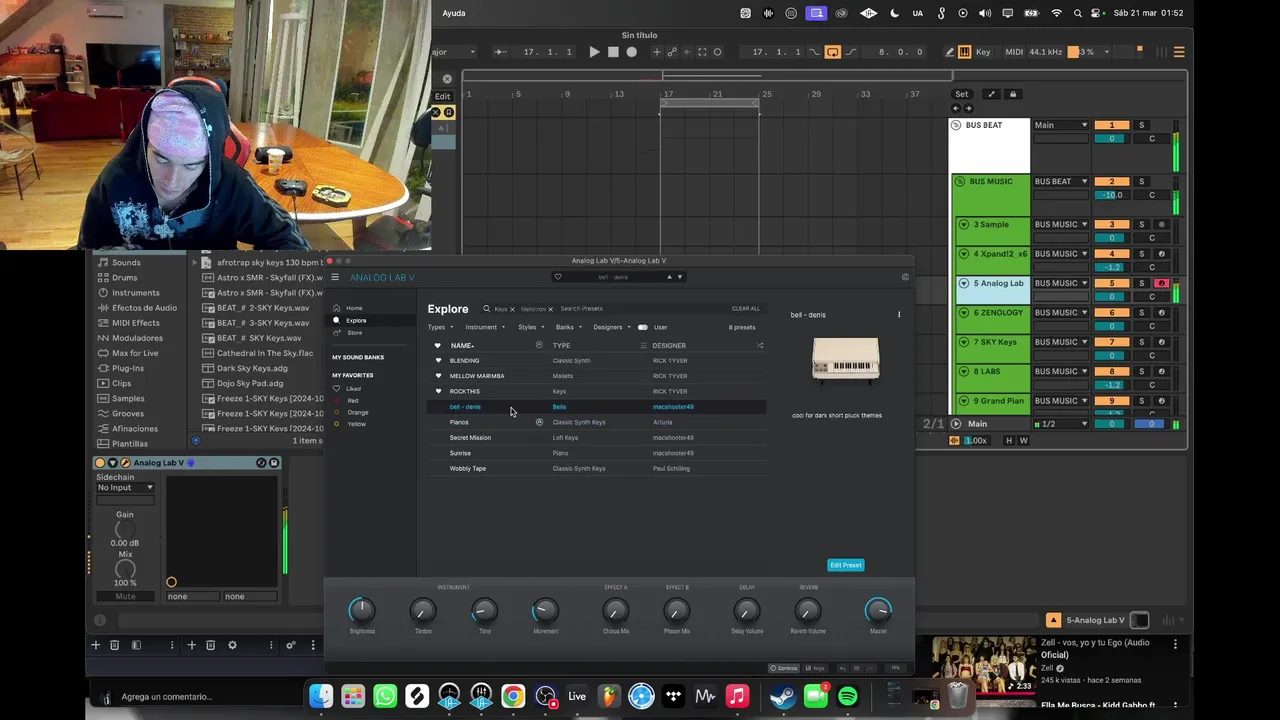Disarm the 5 Analog Lab track
The image size is (1280, 720).
tap(1161, 284)
